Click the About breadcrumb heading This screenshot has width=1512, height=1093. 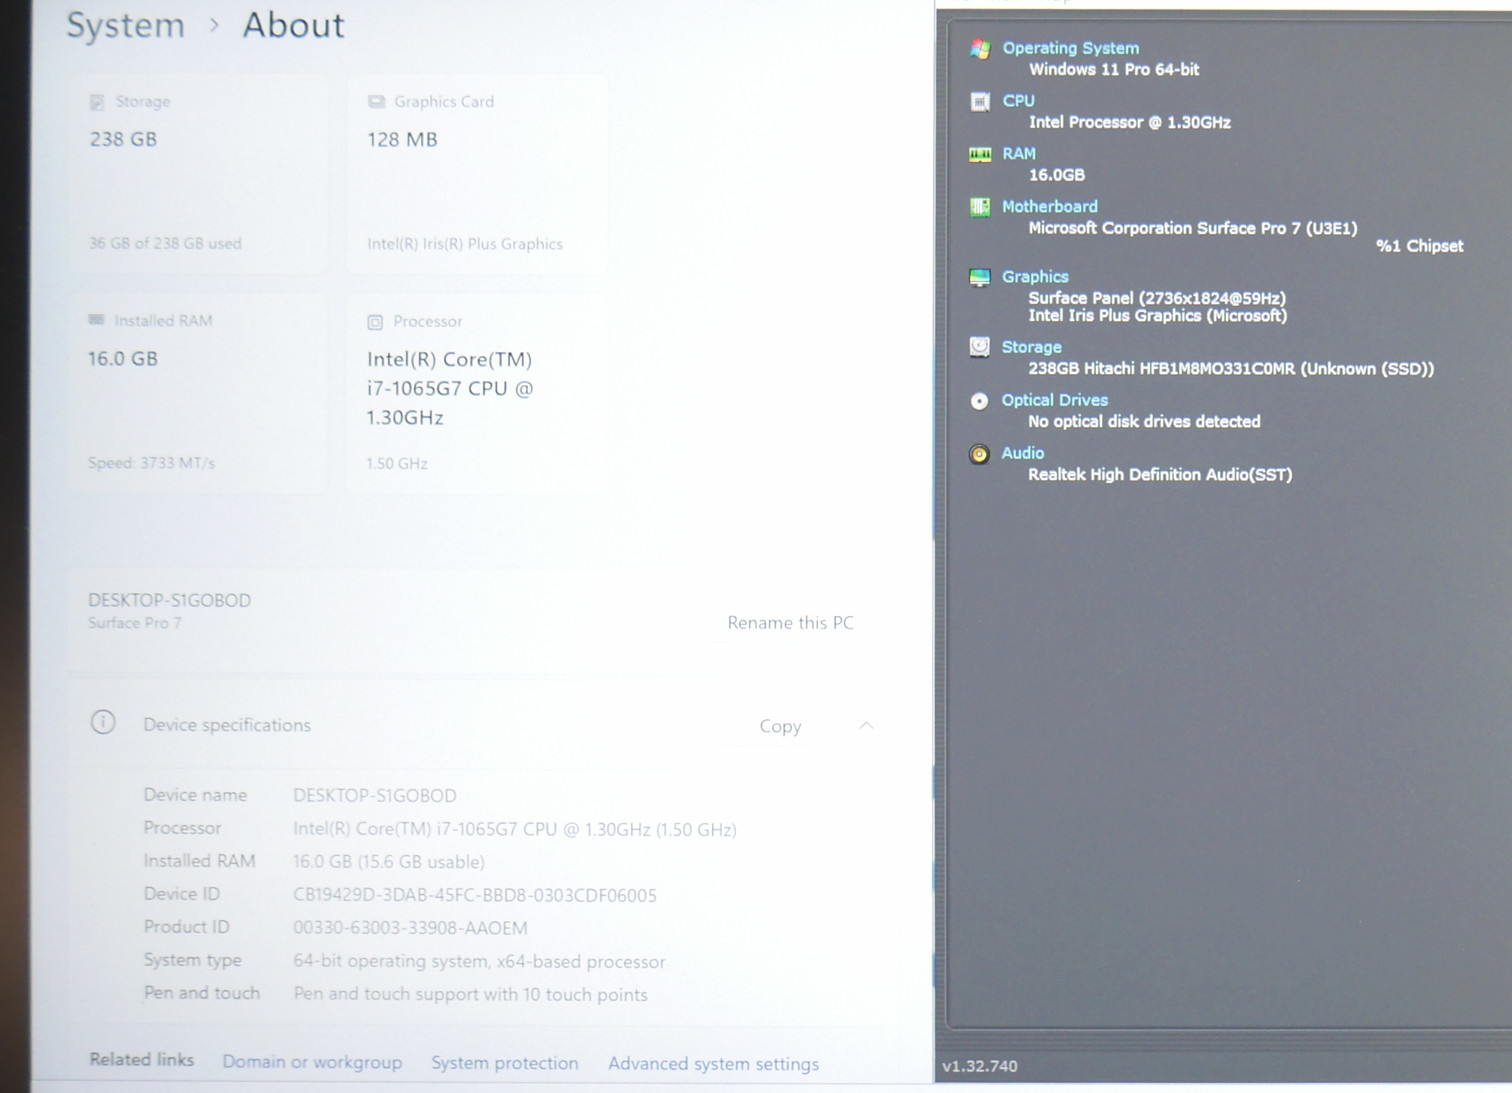click(293, 25)
